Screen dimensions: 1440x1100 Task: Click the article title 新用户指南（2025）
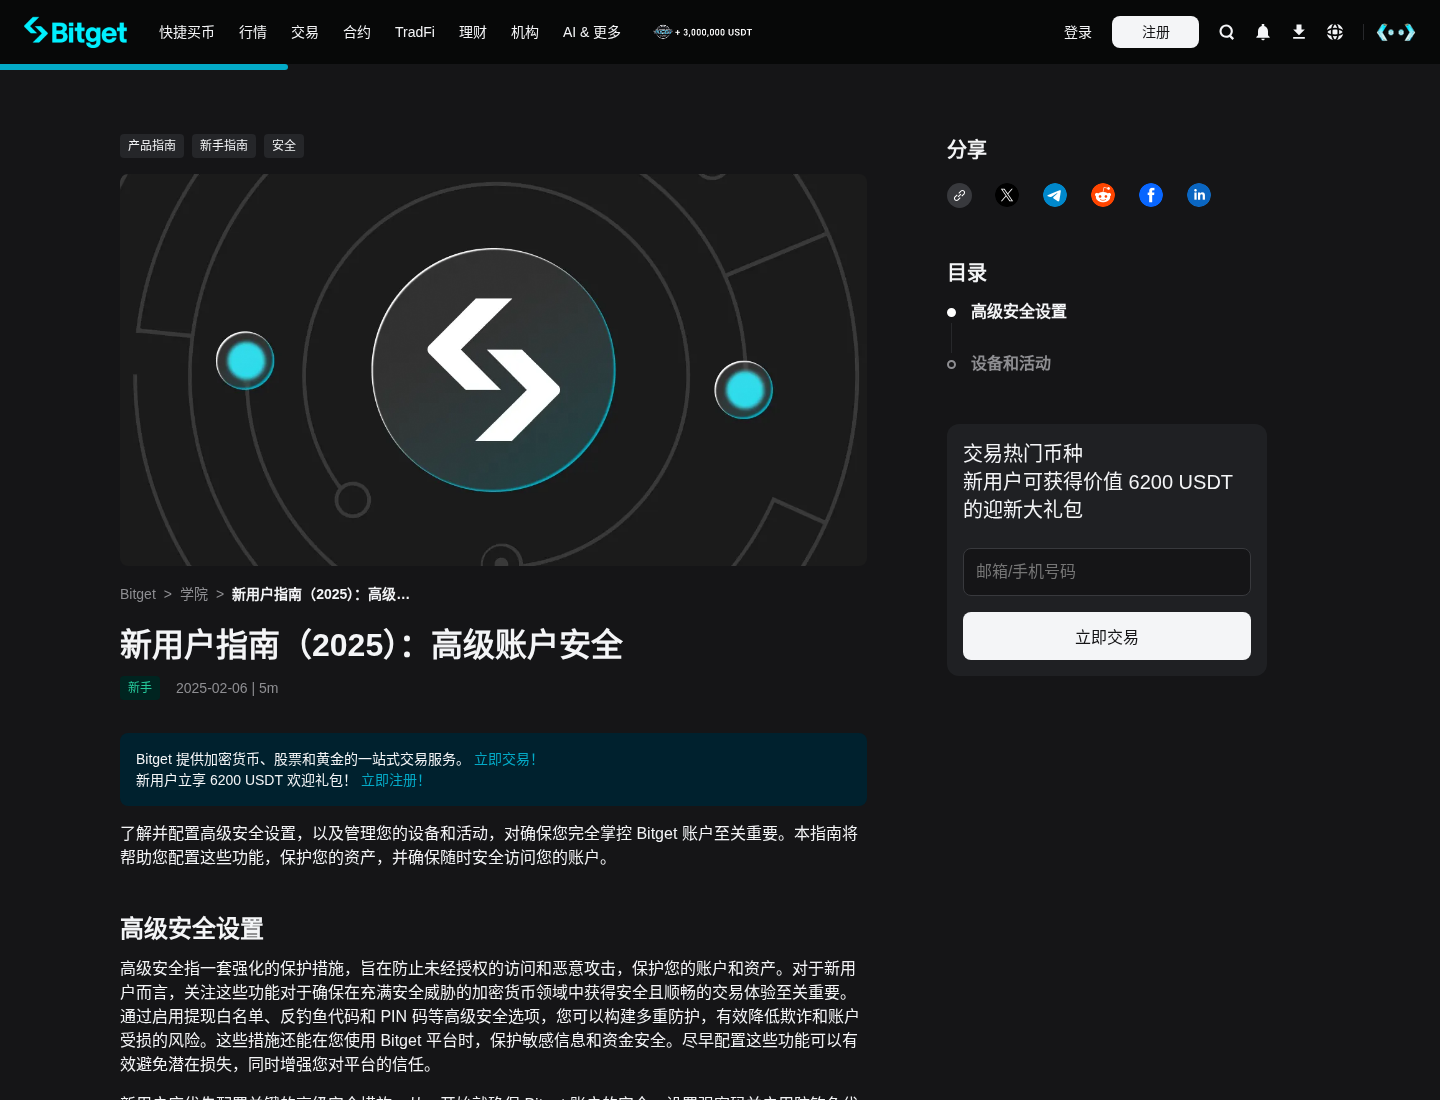pos(371,645)
